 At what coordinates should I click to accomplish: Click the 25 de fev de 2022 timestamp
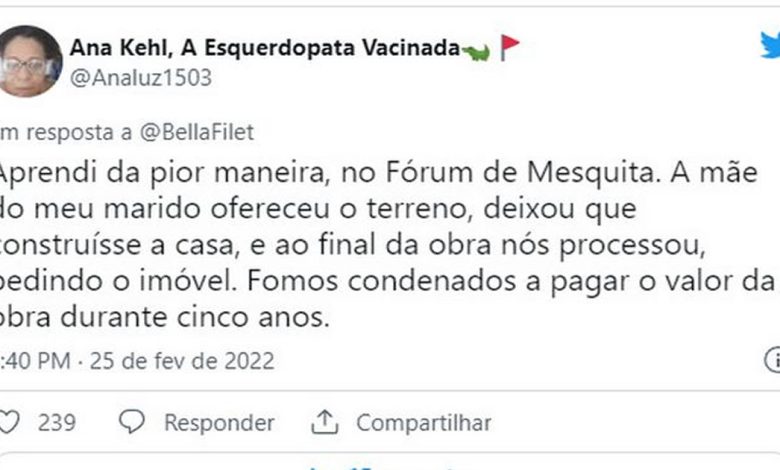[182, 360]
